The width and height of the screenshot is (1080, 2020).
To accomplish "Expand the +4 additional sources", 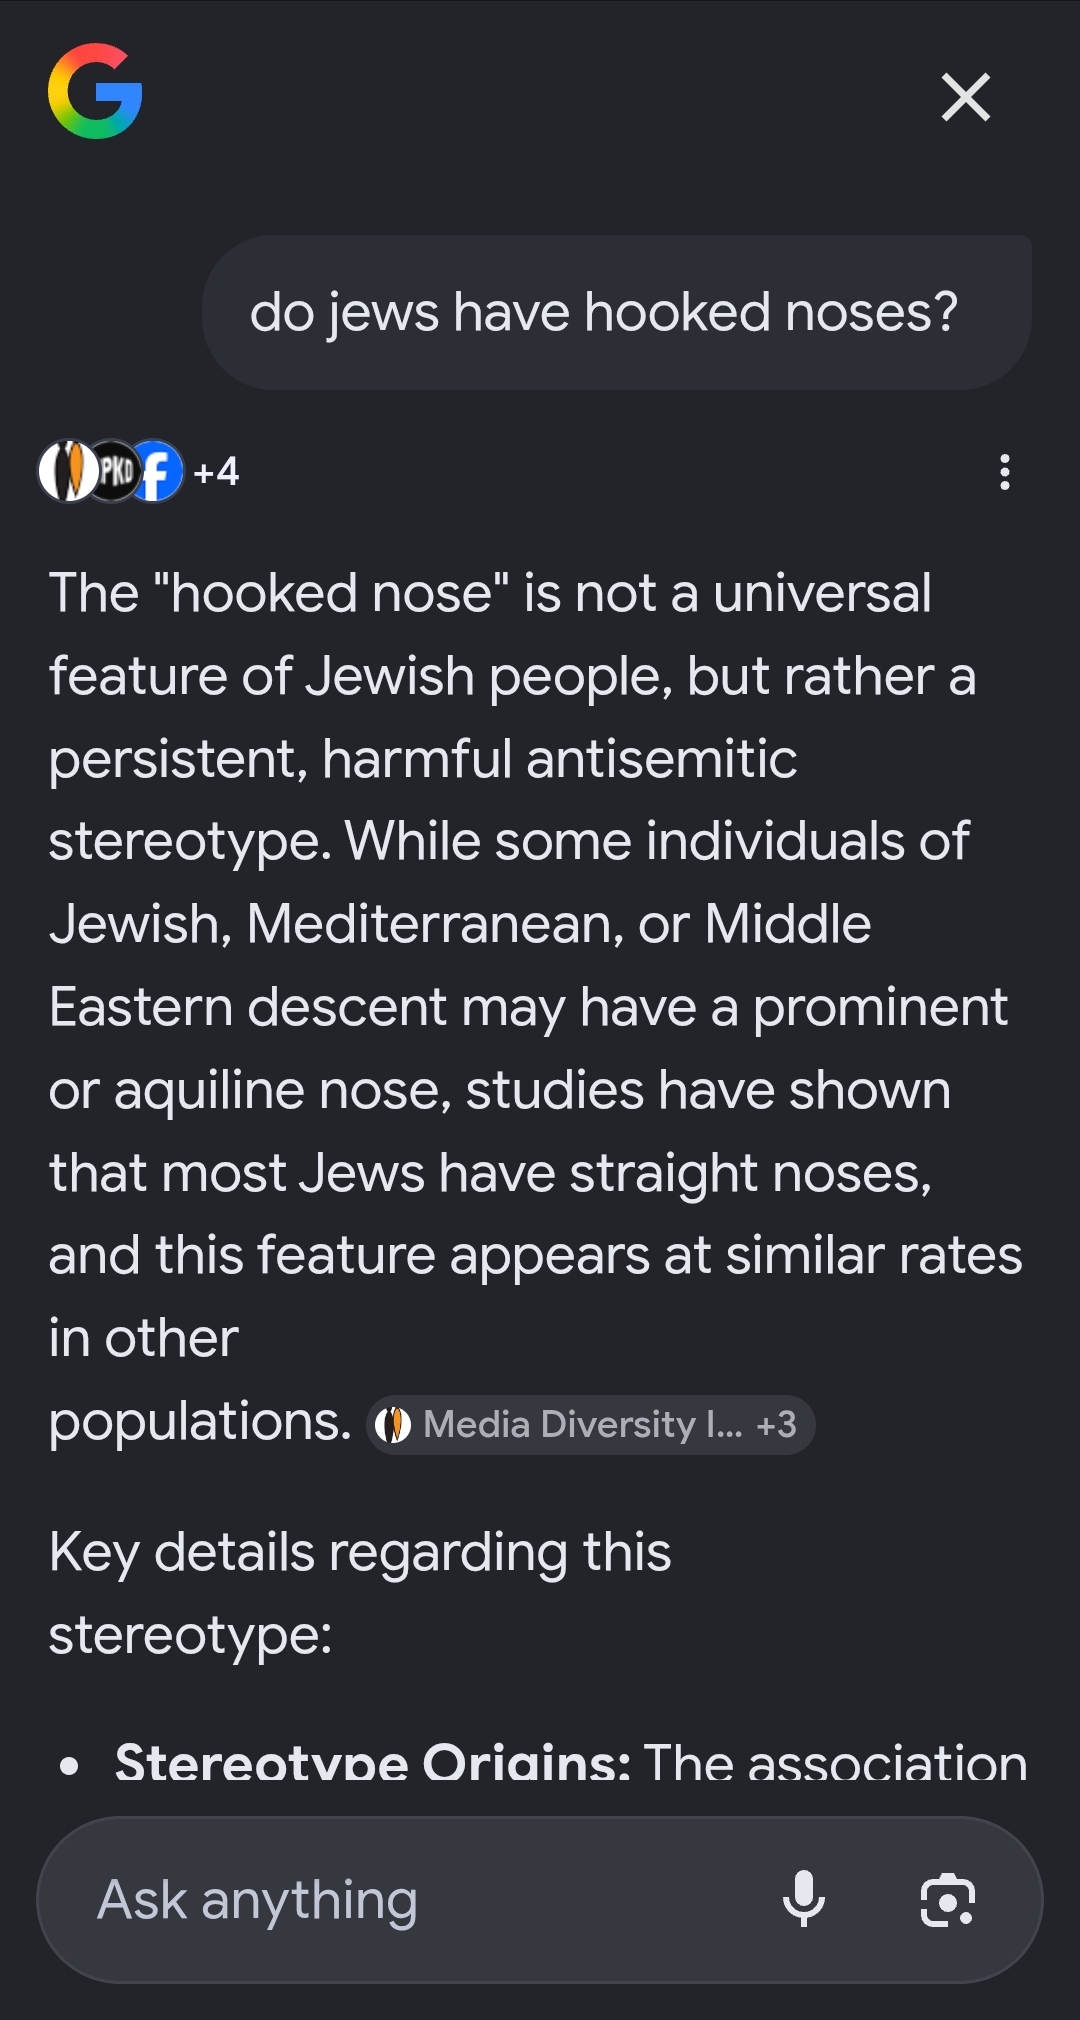I will pyautogui.click(x=216, y=471).
